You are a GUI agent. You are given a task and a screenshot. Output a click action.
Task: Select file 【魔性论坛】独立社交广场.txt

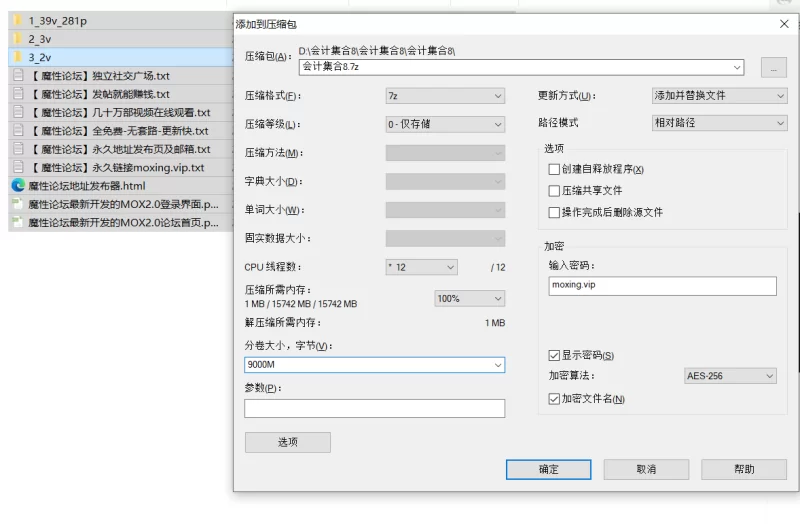[100, 76]
